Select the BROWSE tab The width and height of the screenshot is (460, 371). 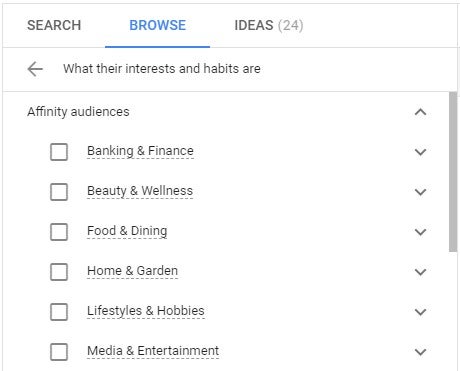point(157,25)
